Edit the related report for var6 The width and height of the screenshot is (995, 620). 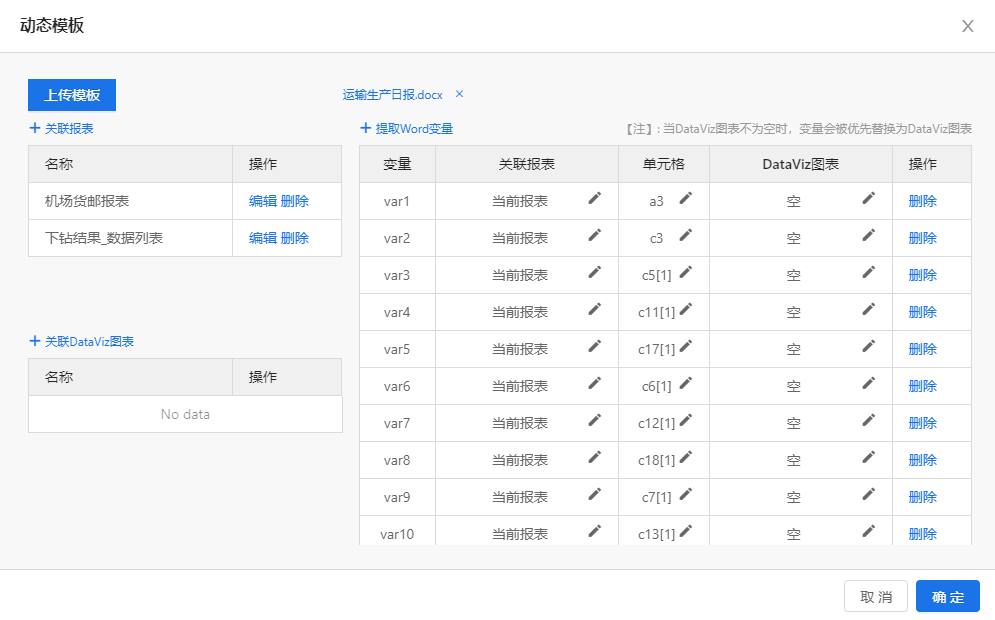click(x=595, y=383)
